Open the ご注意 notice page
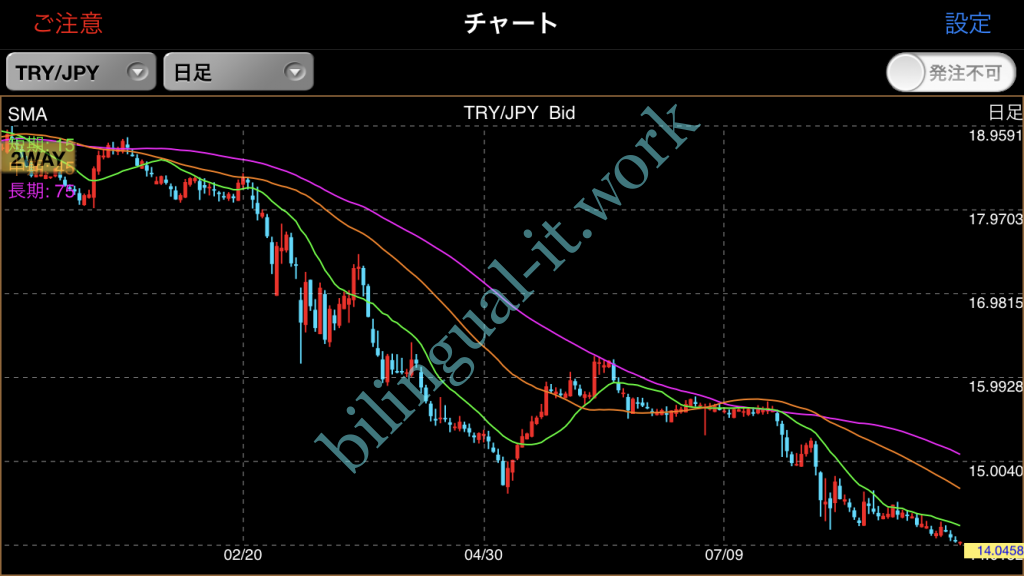Screen dimensions: 1024x576 coord(68,23)
